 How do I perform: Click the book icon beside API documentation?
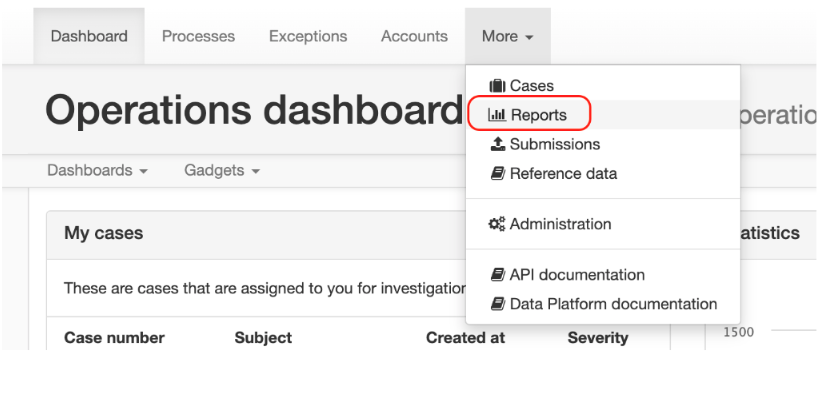coord(498,274)
